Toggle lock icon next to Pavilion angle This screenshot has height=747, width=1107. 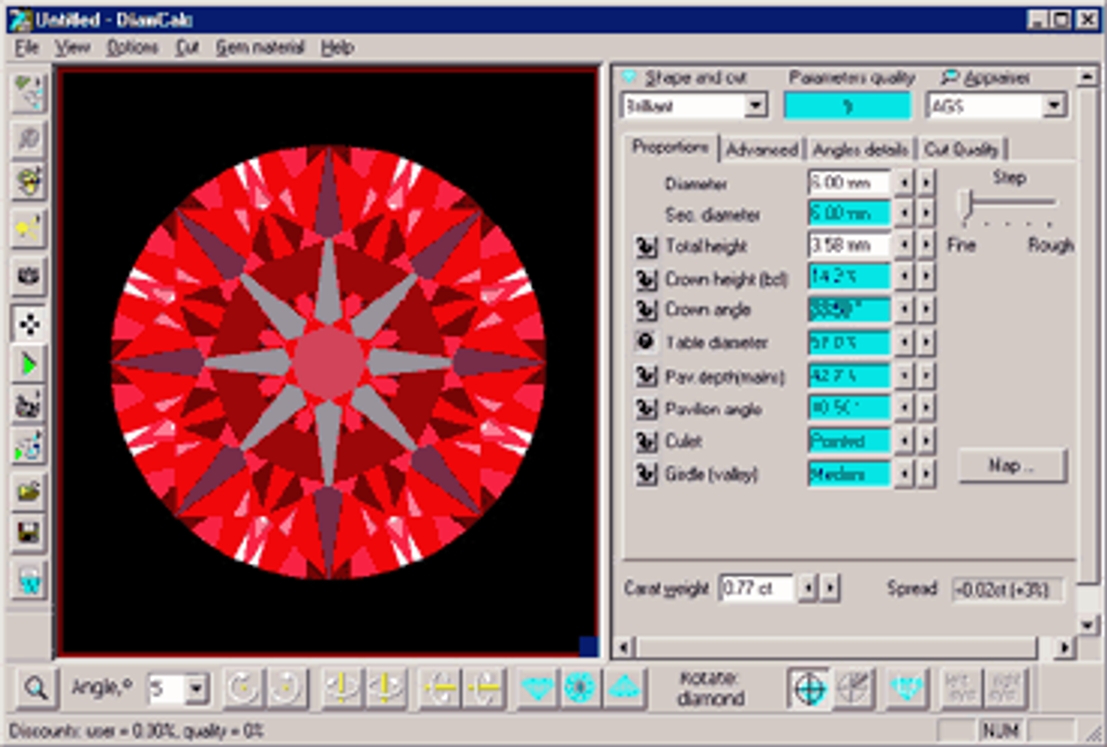[645, 408]
